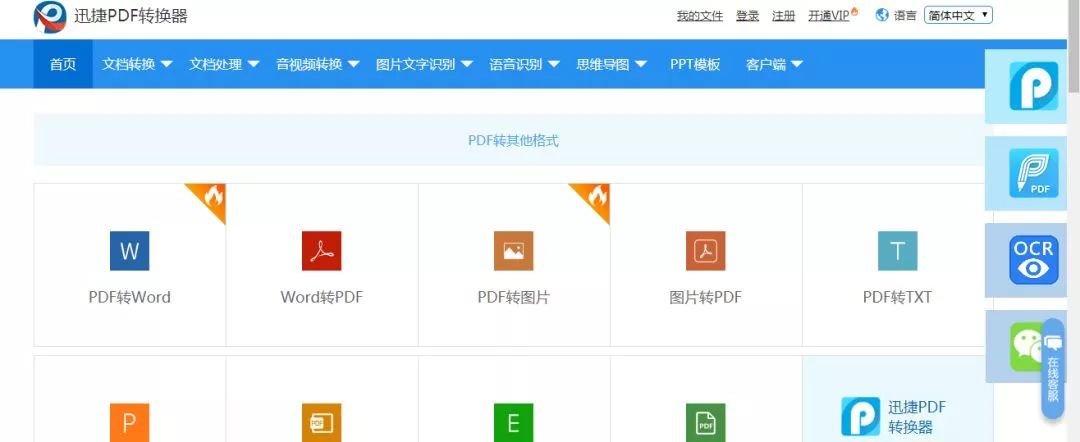Click the 开通VIP link

pyautogui.click(x=829, y=16)
